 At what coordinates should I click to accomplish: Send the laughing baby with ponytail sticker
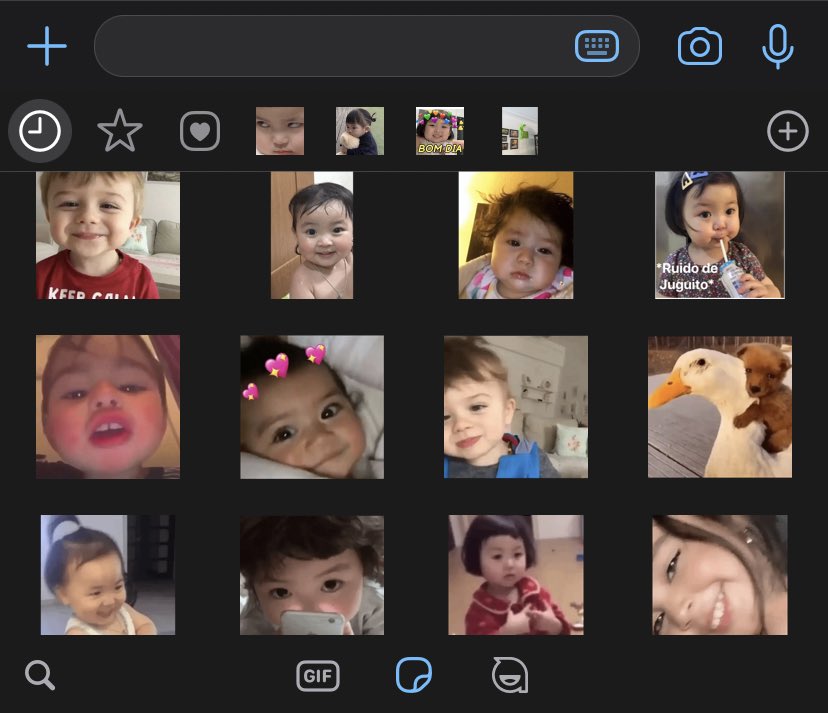(108, 575)
